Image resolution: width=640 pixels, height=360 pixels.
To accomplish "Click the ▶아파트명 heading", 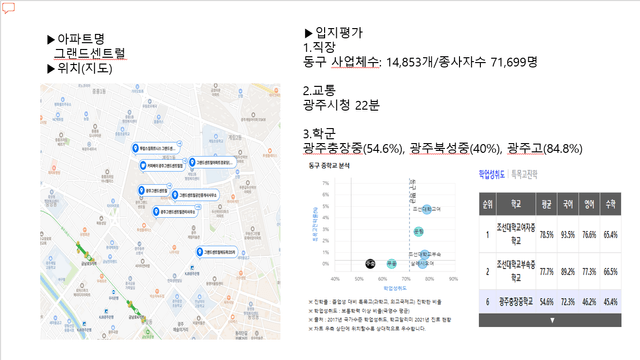I will [76, 39].
